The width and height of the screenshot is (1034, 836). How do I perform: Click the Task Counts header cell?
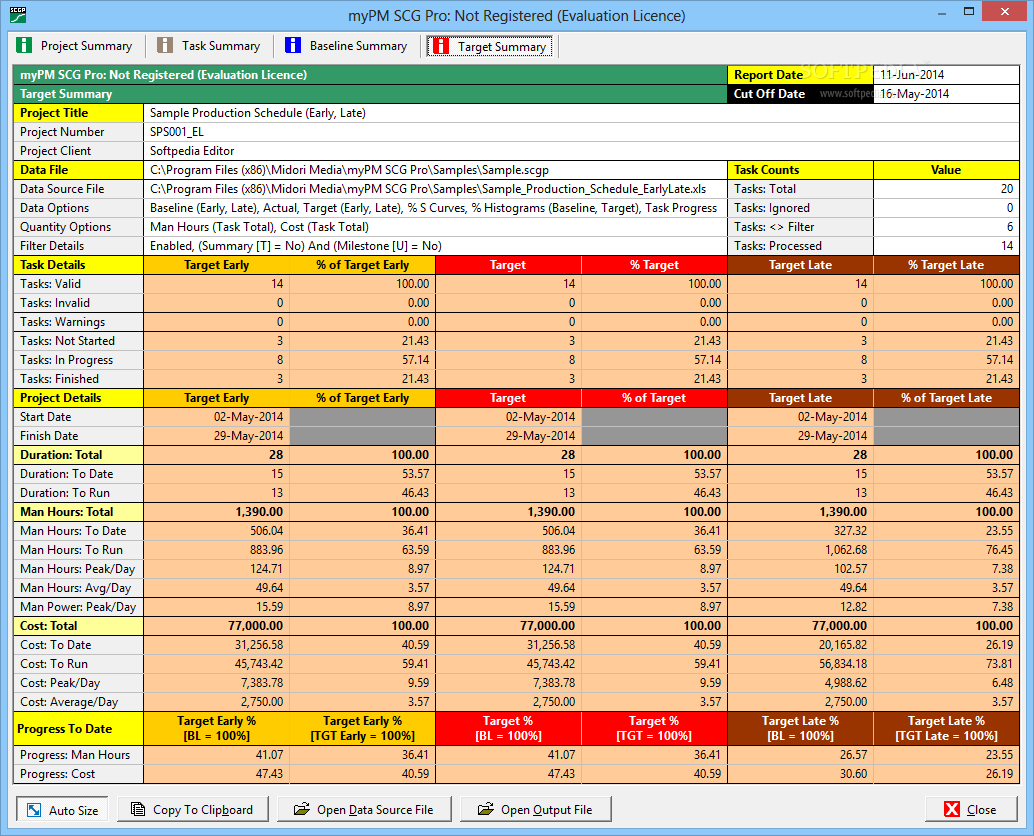click(x=801, y=170)
